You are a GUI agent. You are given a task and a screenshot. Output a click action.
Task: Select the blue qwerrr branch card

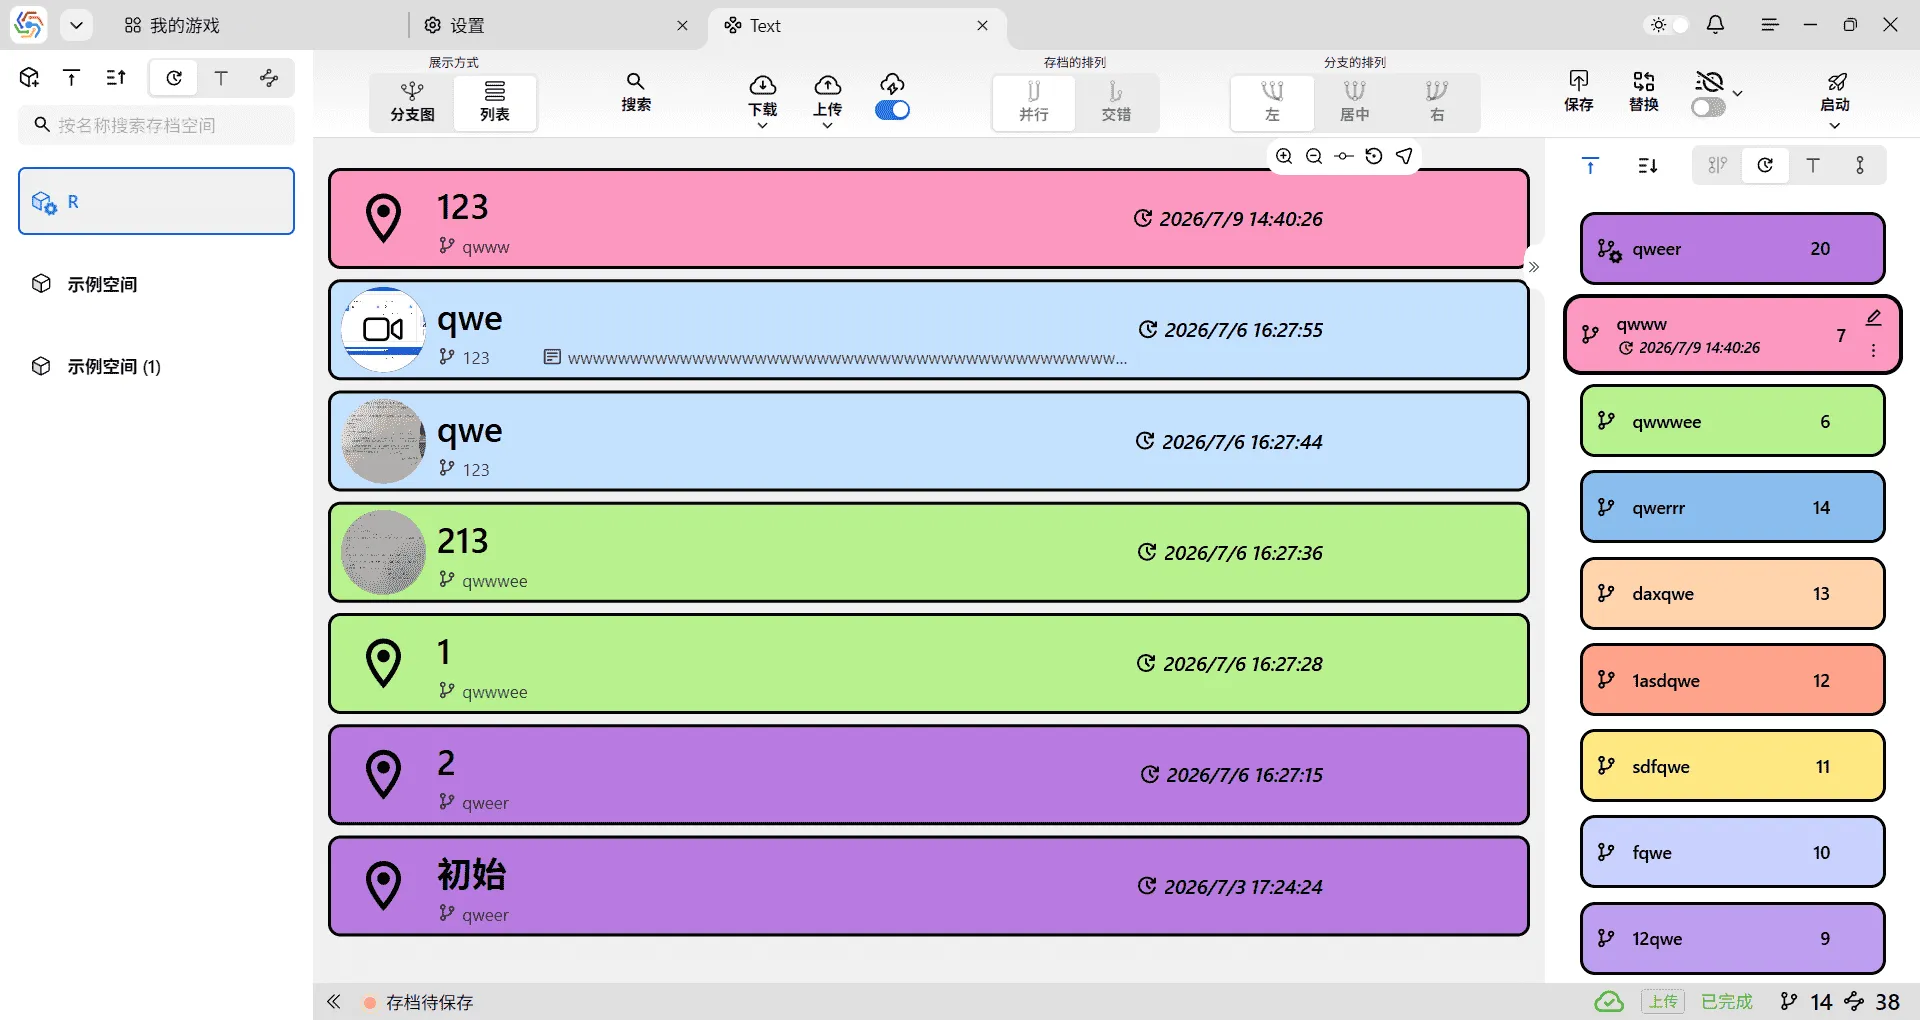(x=1732, y=507)
